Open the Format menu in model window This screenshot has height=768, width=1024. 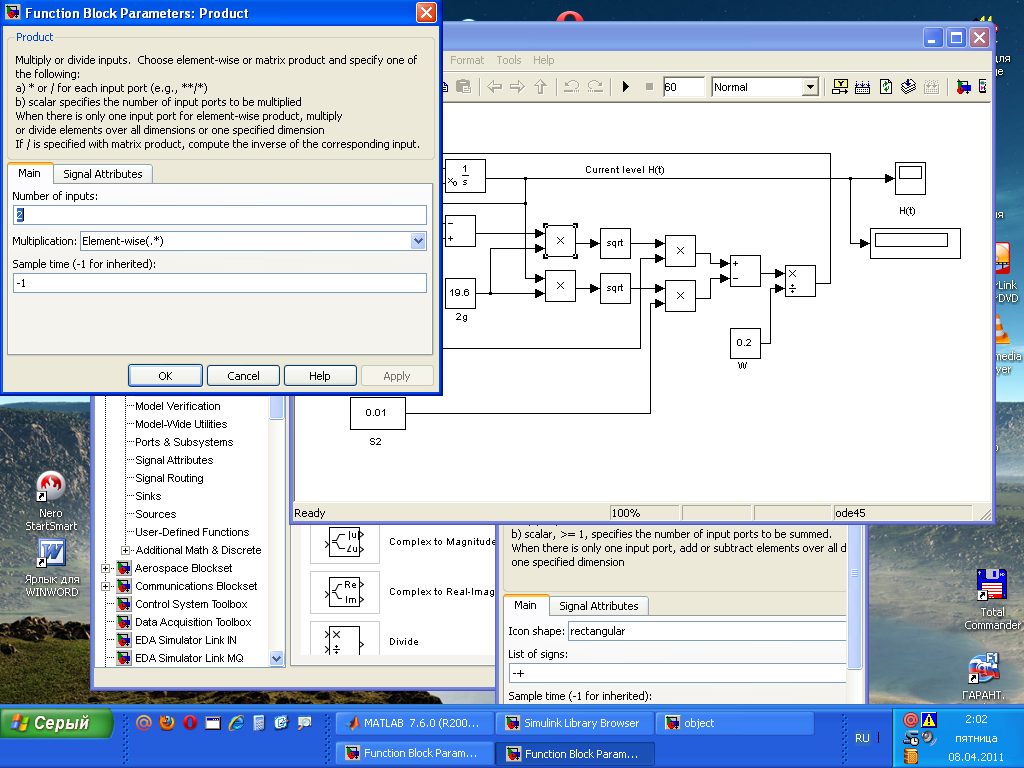pos(467,60)
